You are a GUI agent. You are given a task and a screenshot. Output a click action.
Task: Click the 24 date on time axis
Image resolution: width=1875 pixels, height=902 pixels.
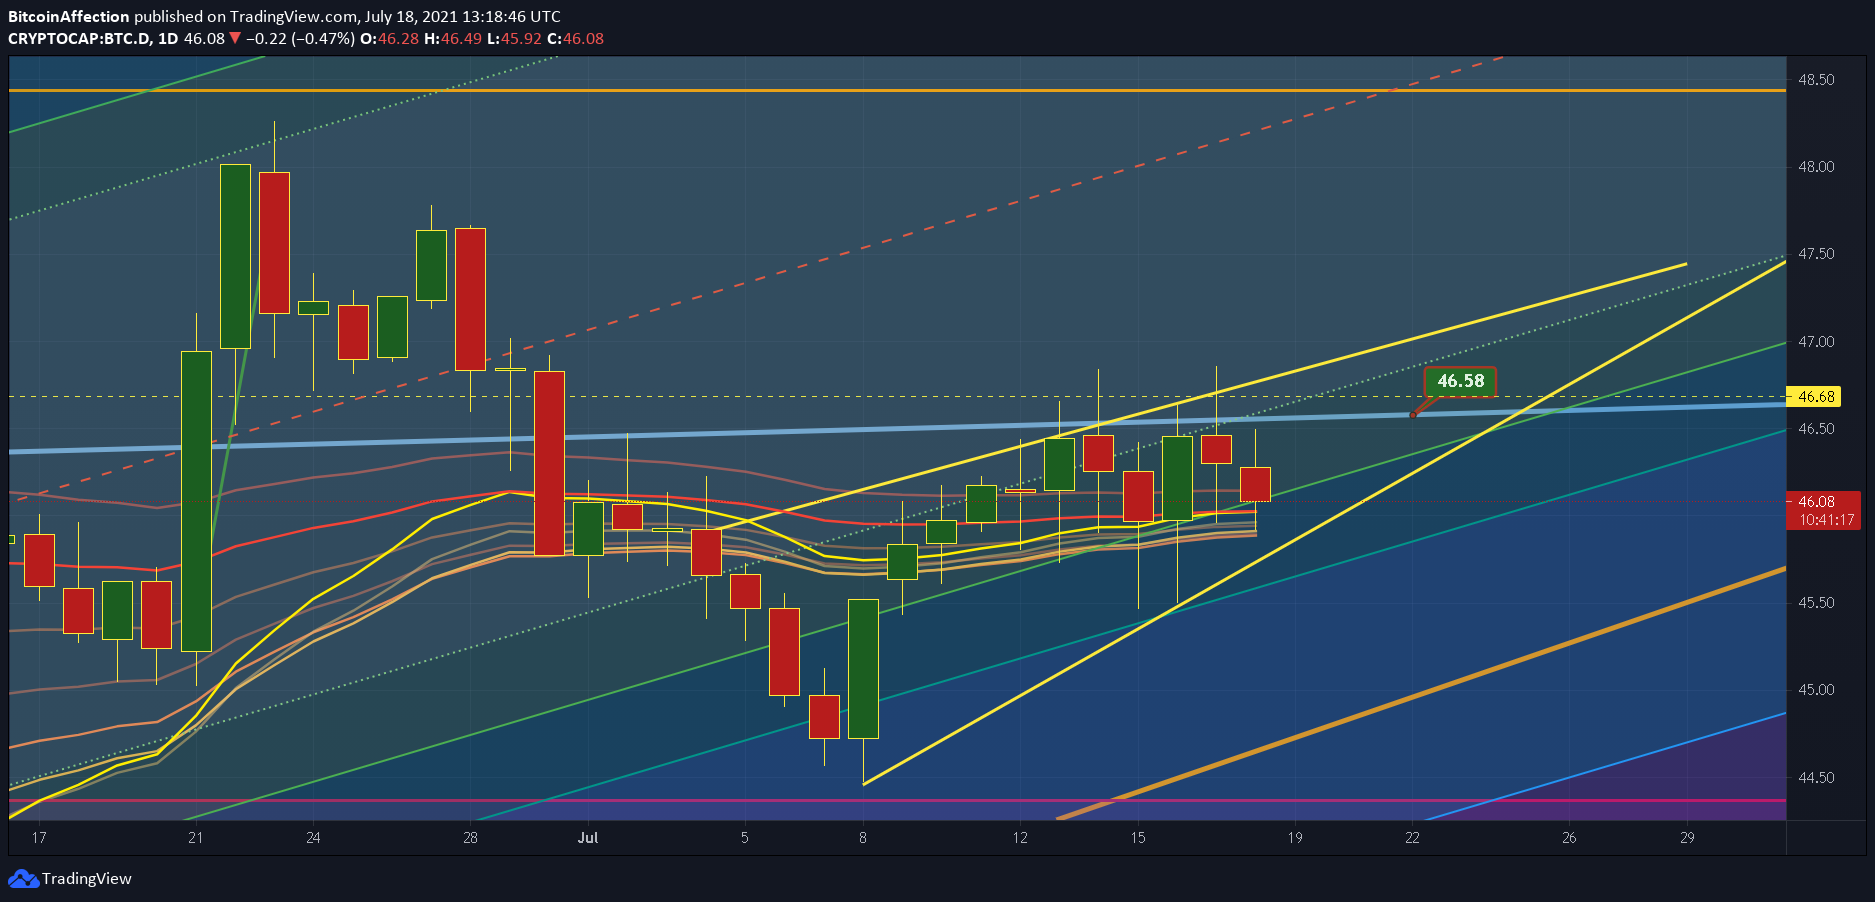click(313, 838)
